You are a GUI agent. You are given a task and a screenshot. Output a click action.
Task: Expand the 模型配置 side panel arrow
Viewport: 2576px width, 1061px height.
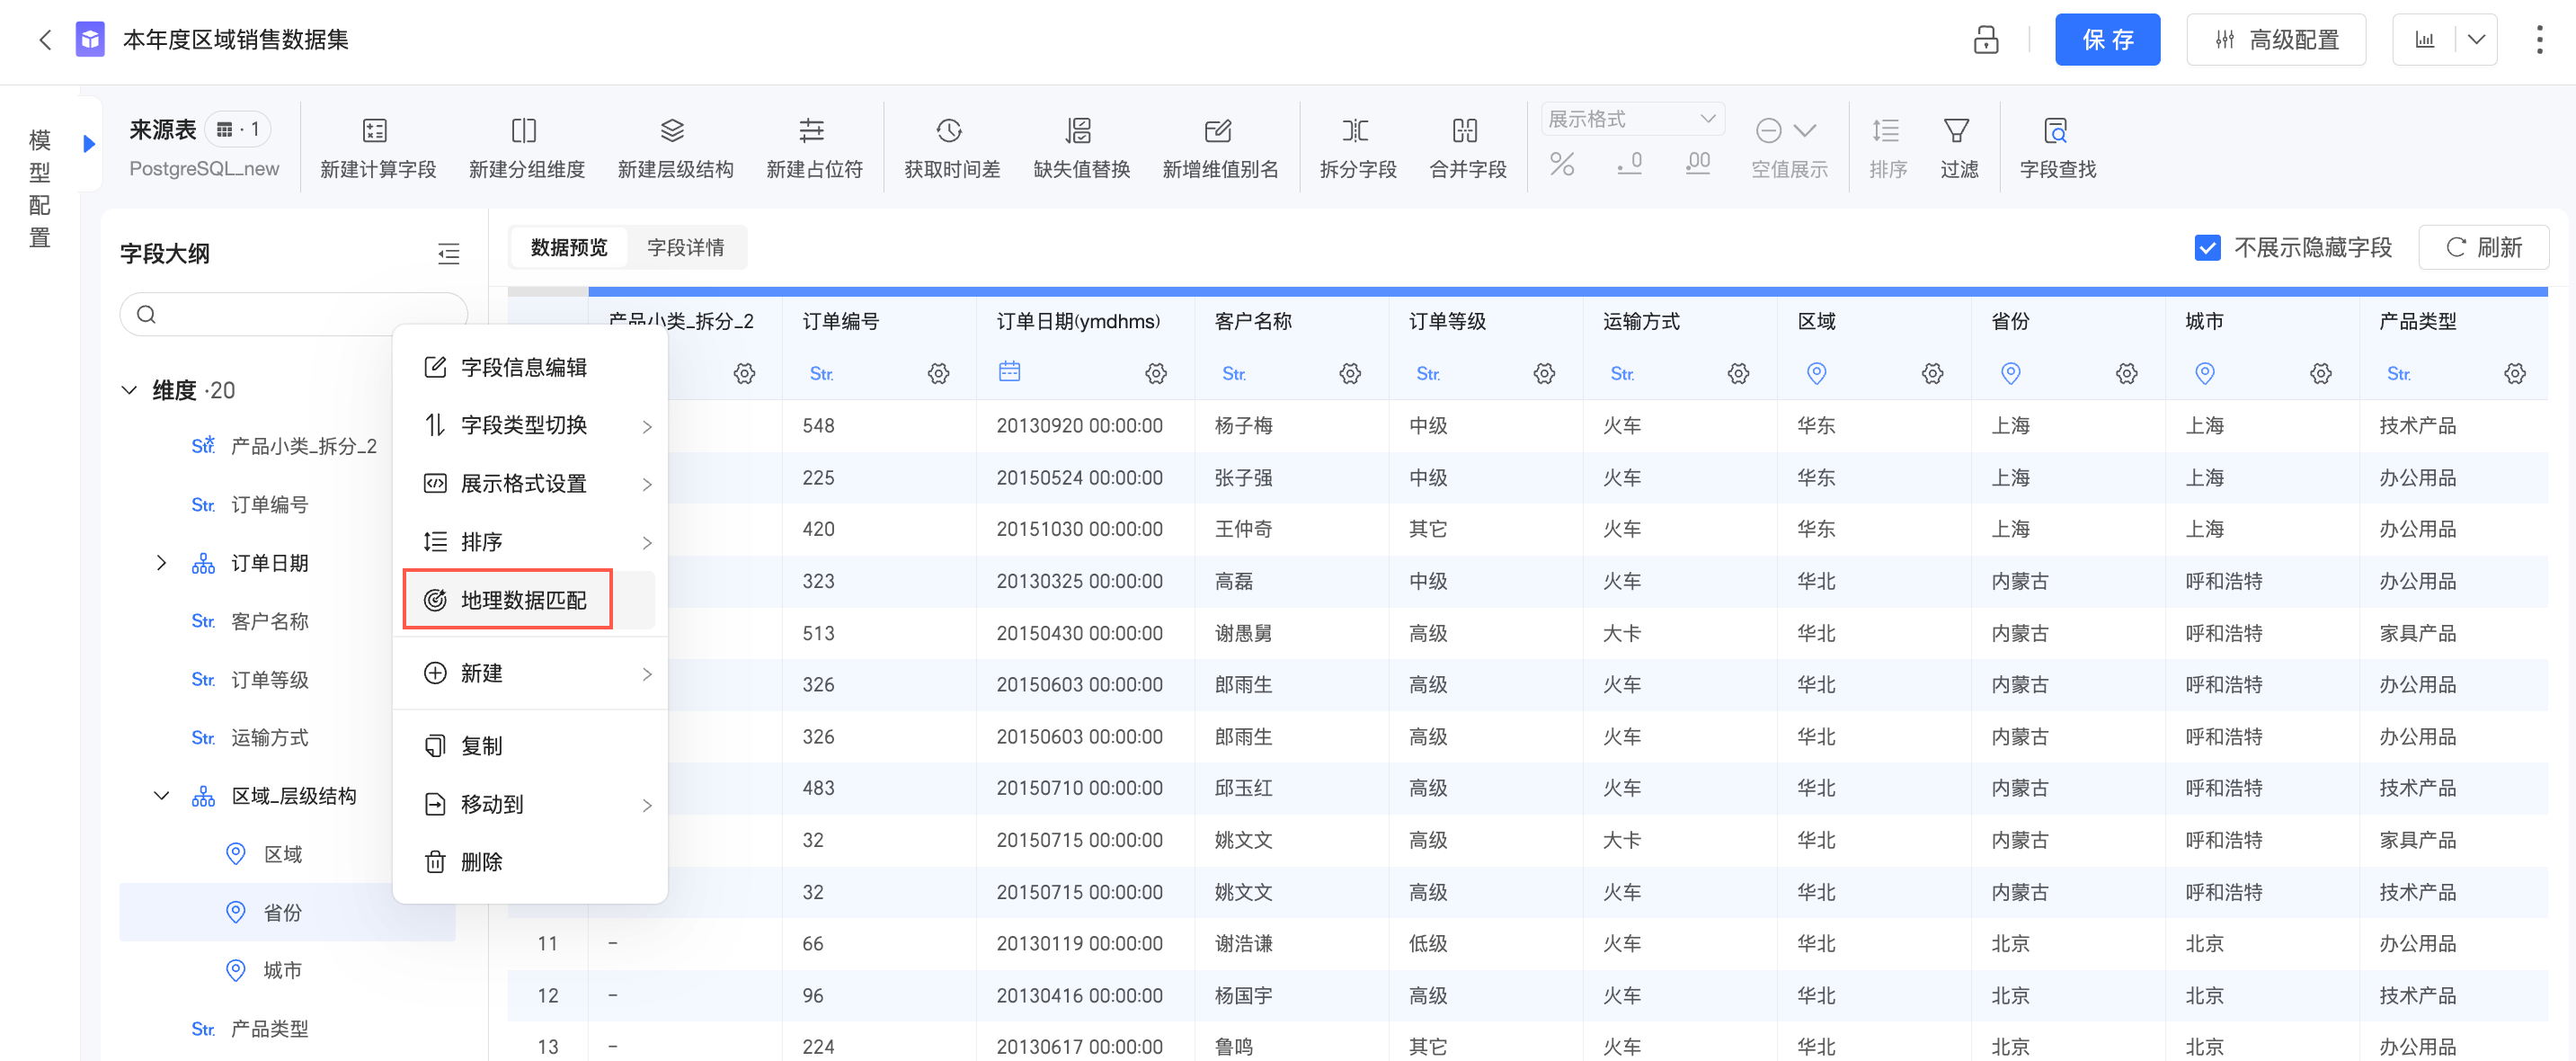(x=88, y=144)
